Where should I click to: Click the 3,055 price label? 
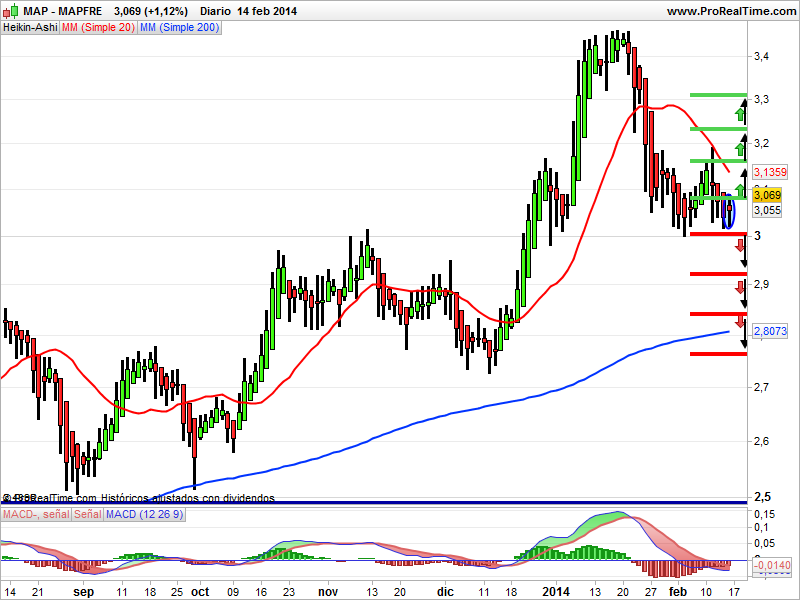(x=767, y=210)
